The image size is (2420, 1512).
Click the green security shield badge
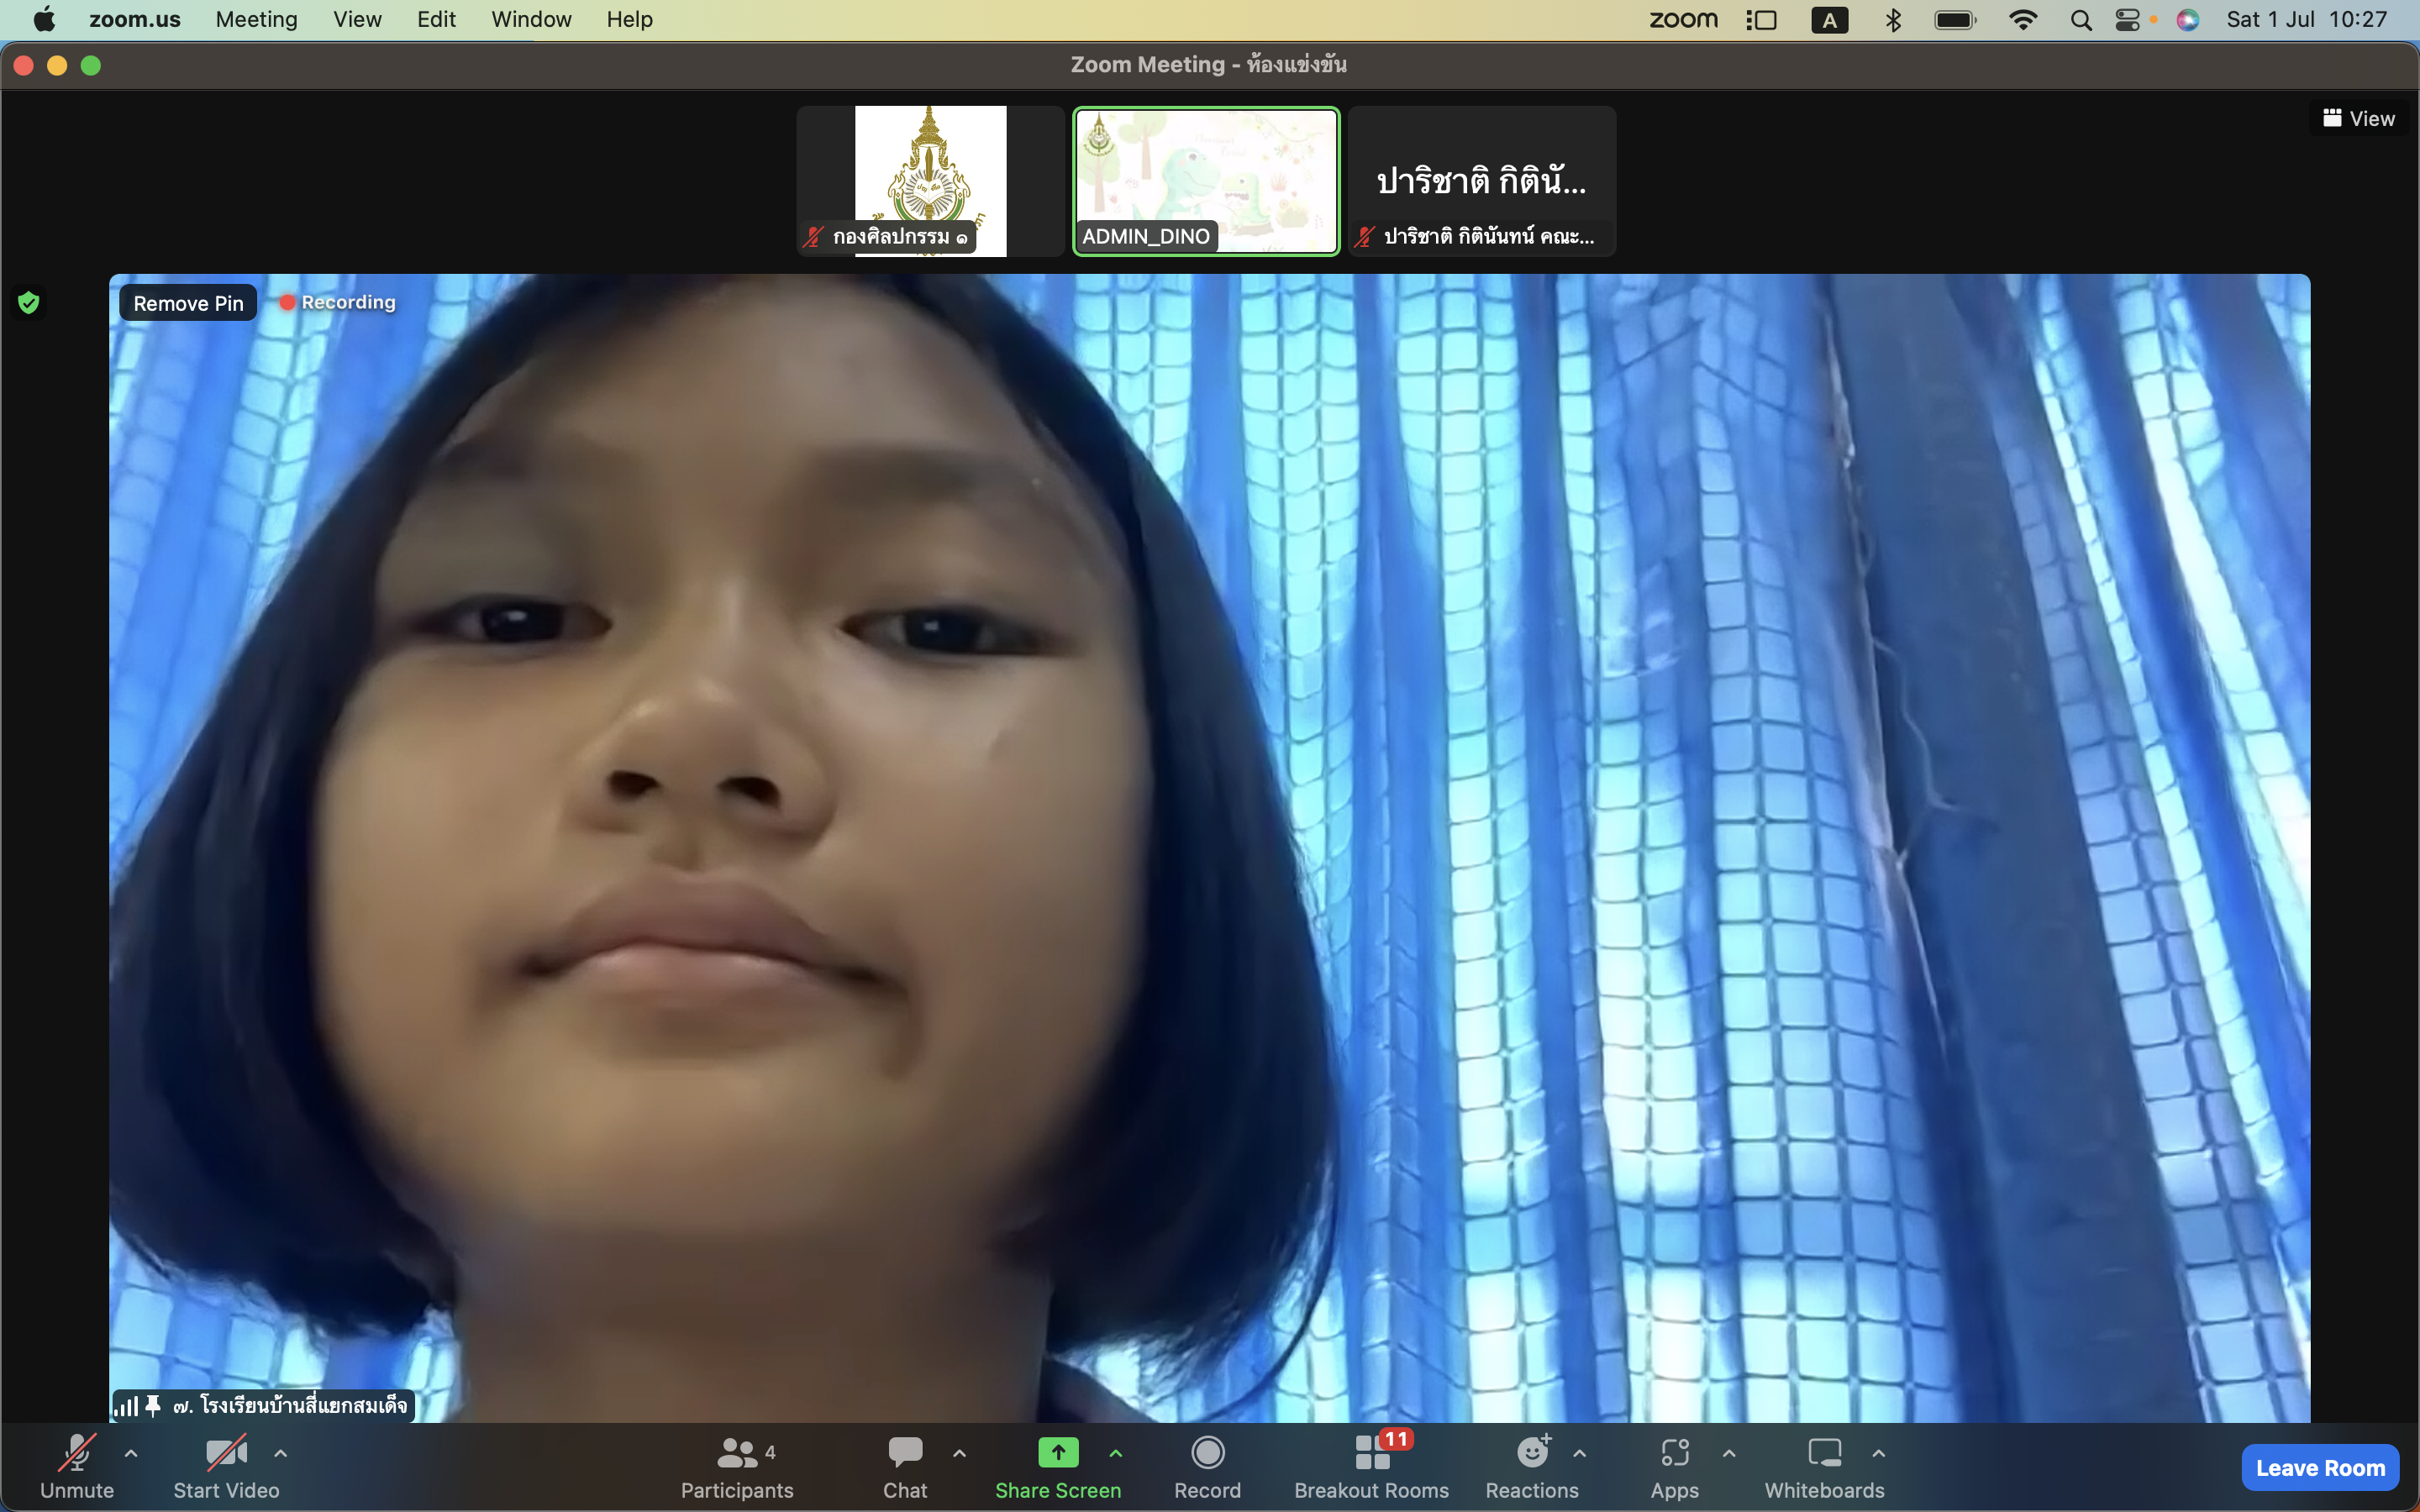[29, 302]
